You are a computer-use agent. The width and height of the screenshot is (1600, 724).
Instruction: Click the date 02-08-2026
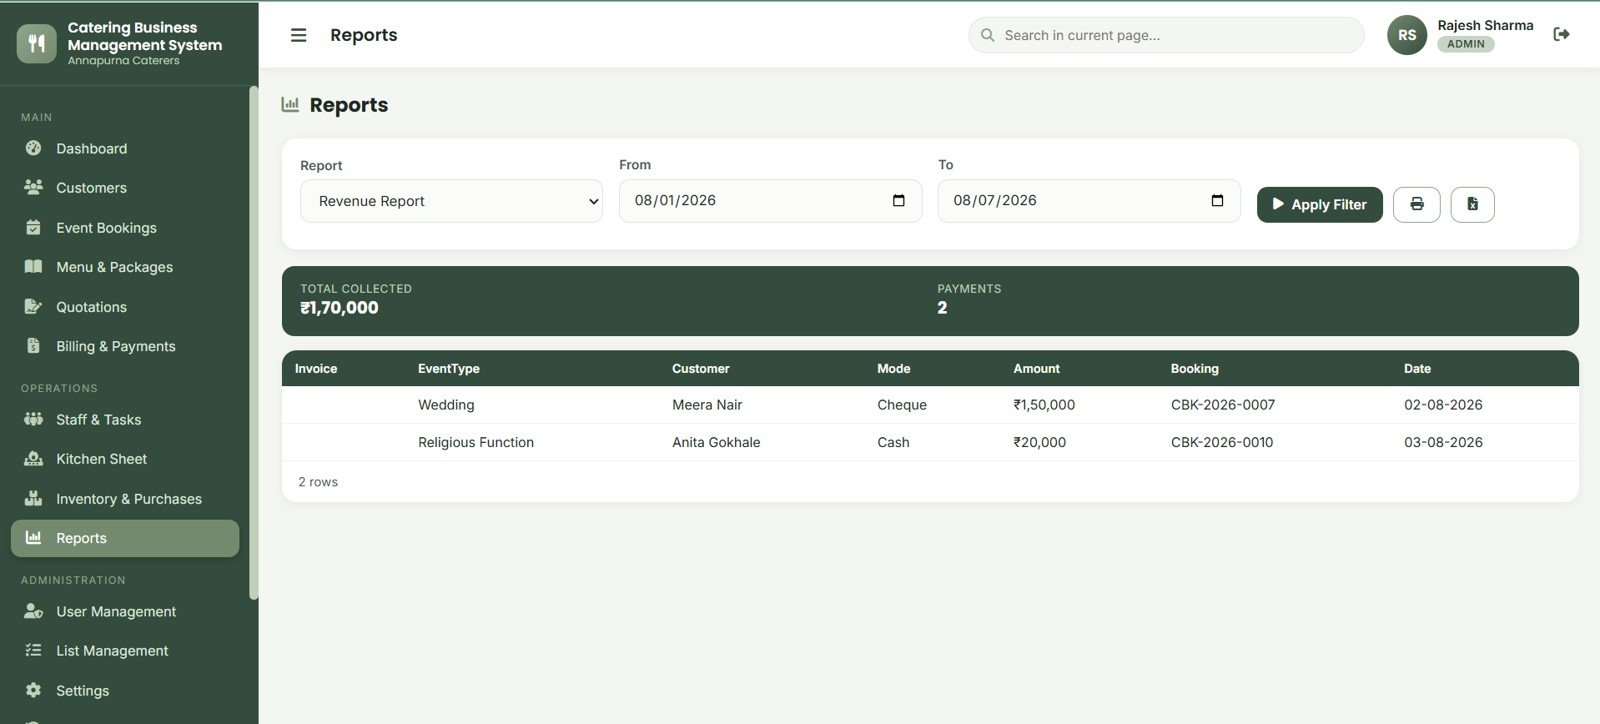1443,405
